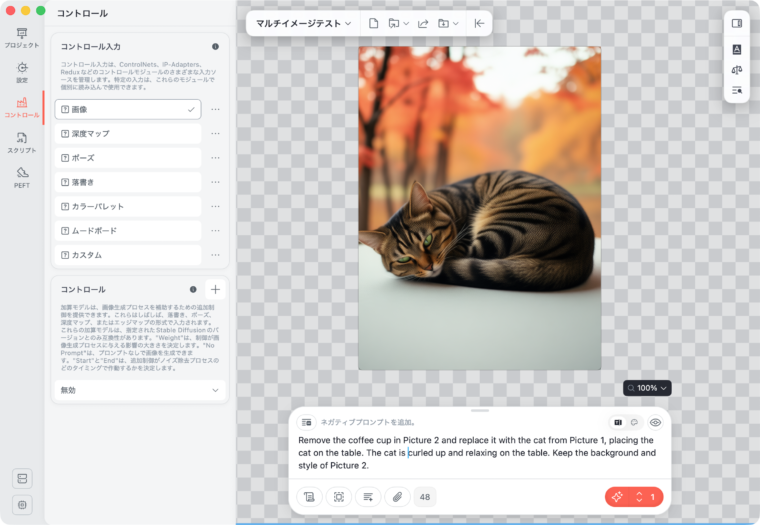Image resolution: width=760 pixels, height=525 pixels.
Task: Open the プロジェクト sidebar section
Action: point(21,38)
